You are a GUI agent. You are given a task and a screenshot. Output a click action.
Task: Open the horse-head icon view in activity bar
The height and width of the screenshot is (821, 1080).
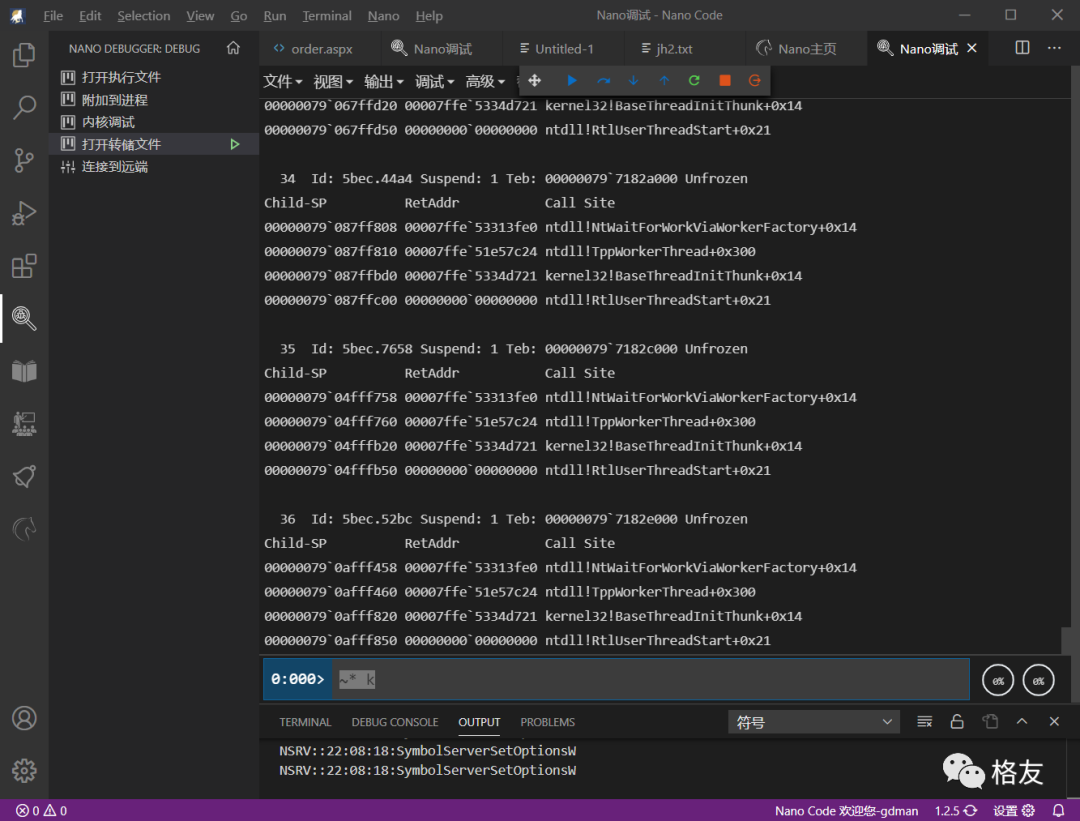tap(24, 529)
